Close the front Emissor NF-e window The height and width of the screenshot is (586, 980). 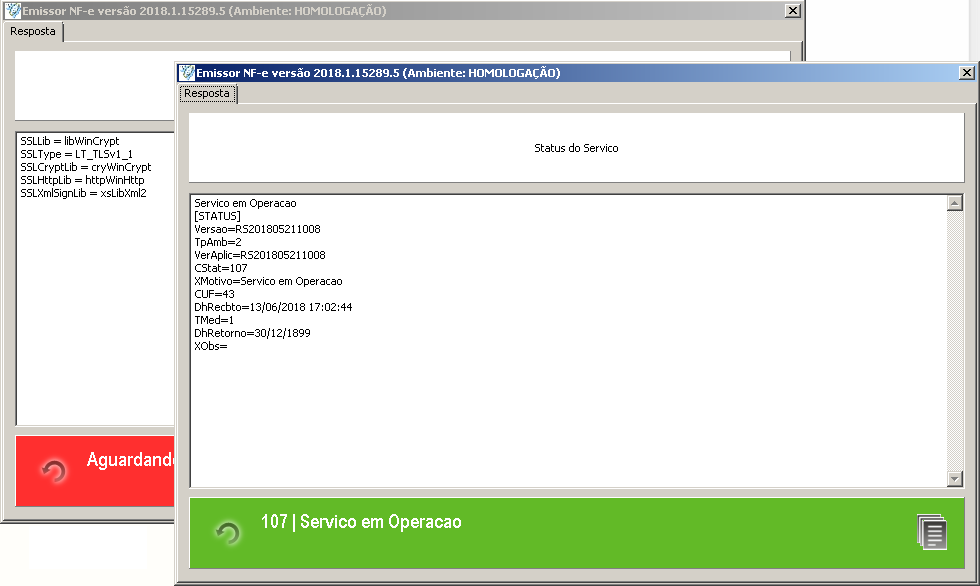[x=966, y=72]
